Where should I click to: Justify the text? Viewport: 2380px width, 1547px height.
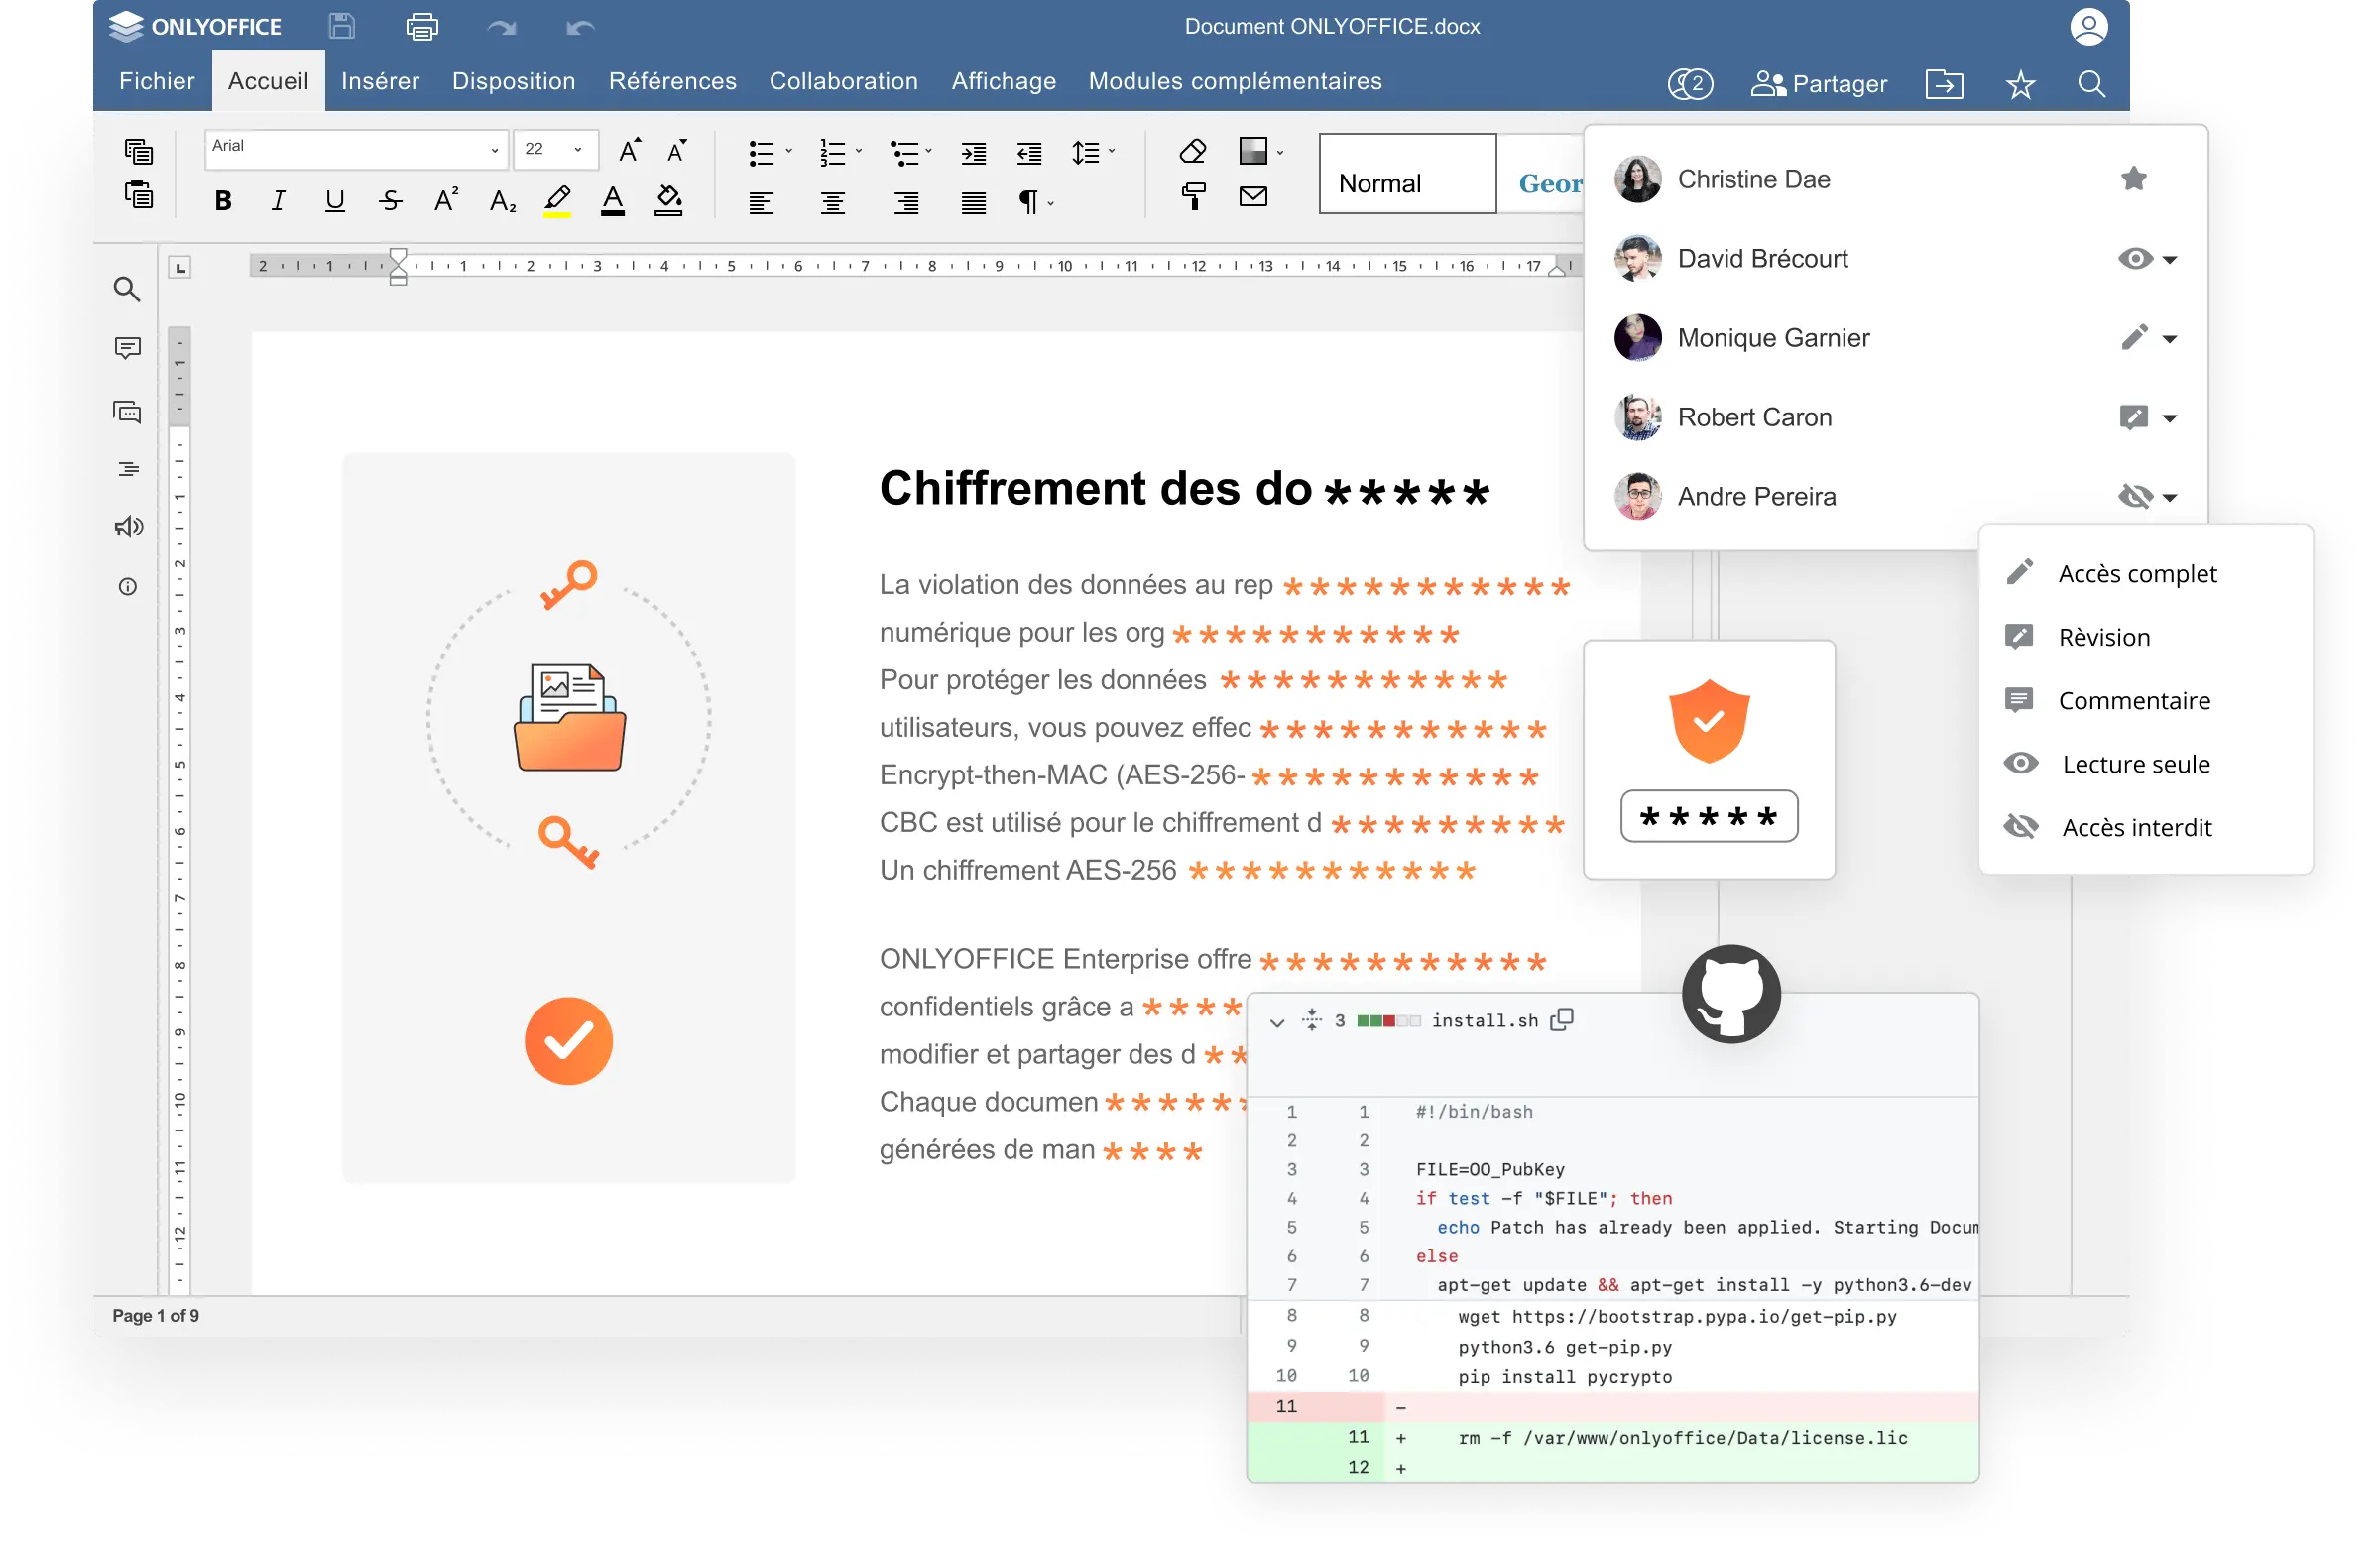tap(973, 203)
